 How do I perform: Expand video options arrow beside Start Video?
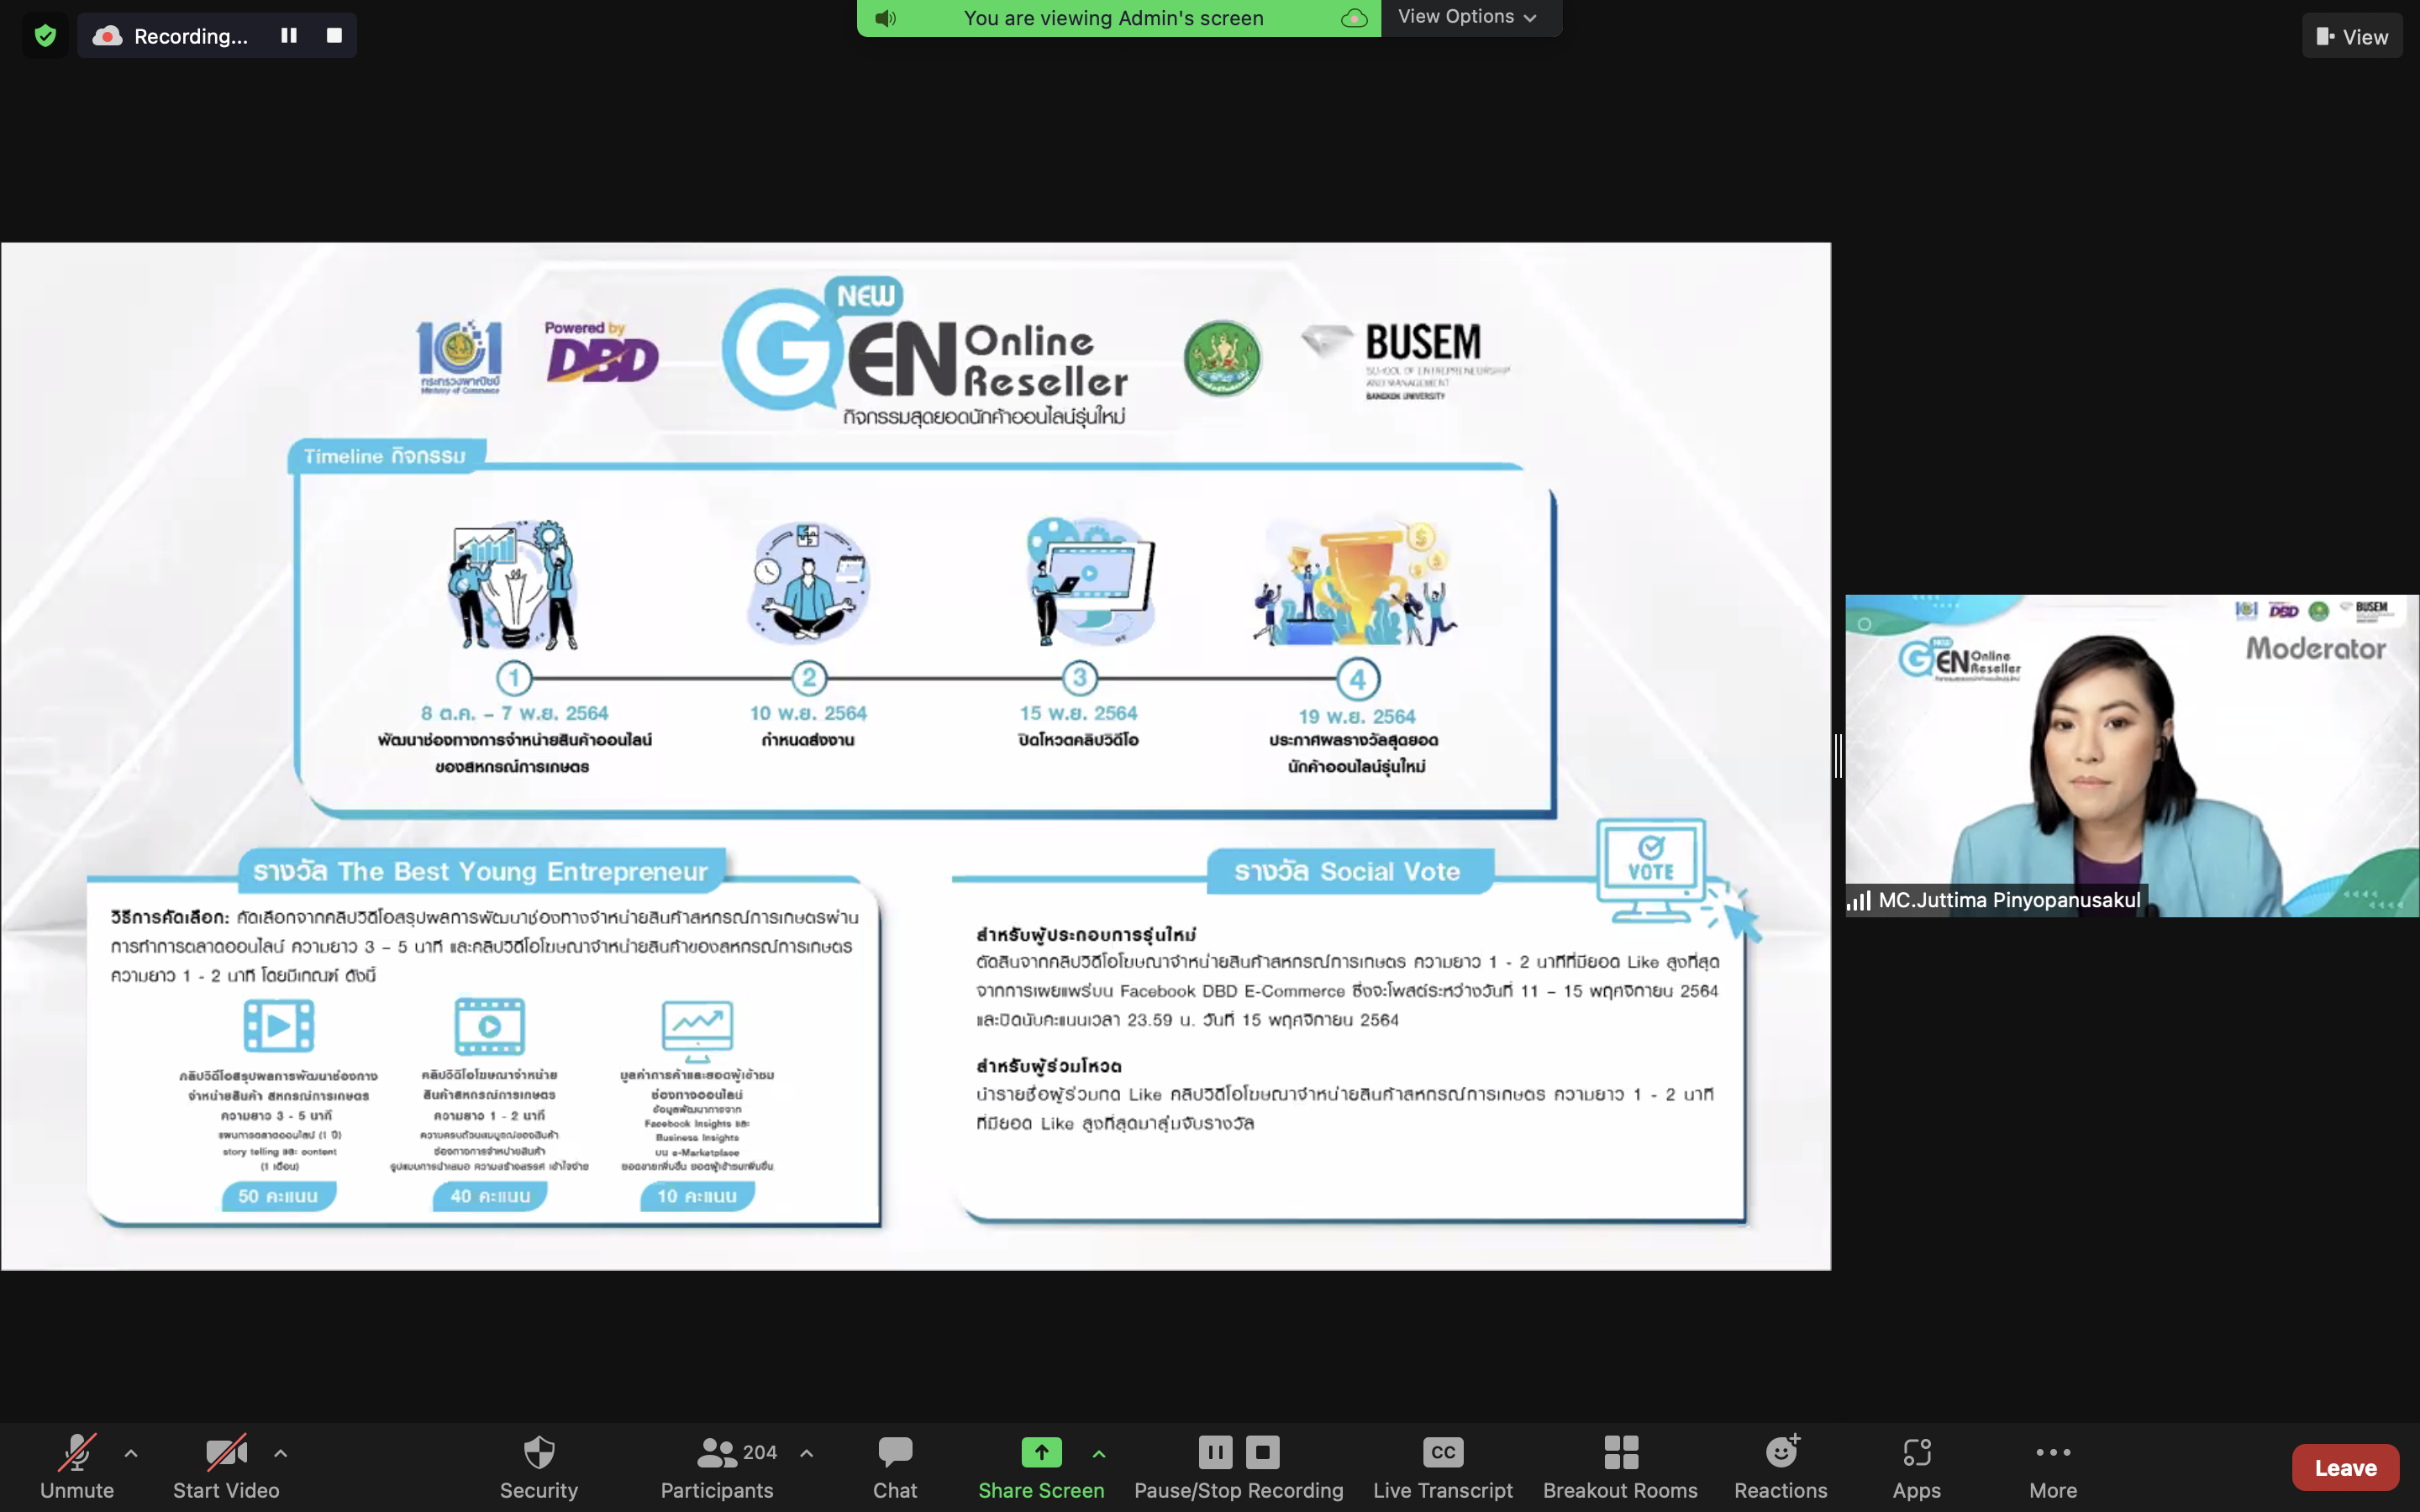(x=281, y=1453)
